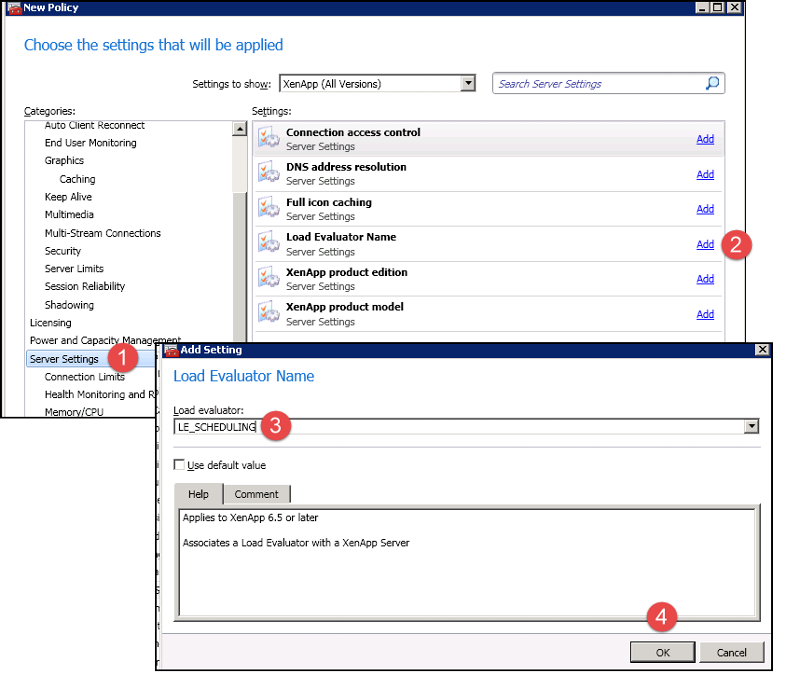Select the Help tab

[x=198, y=494]
